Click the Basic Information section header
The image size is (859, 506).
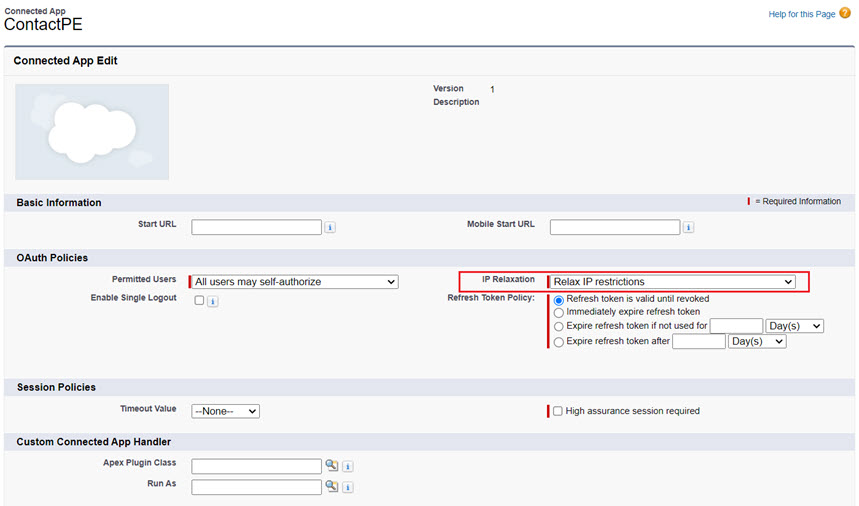click(x=59, y=203)
